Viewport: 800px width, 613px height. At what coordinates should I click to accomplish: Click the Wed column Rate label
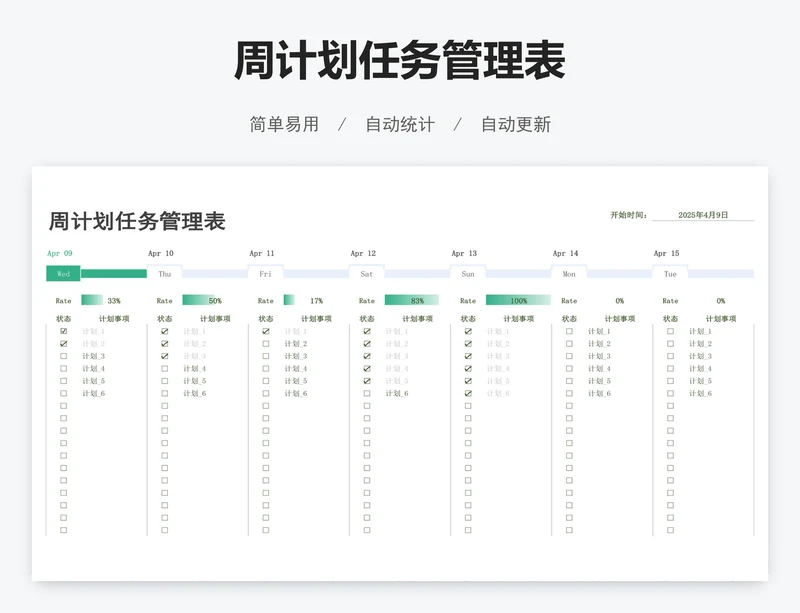(63, 301)
